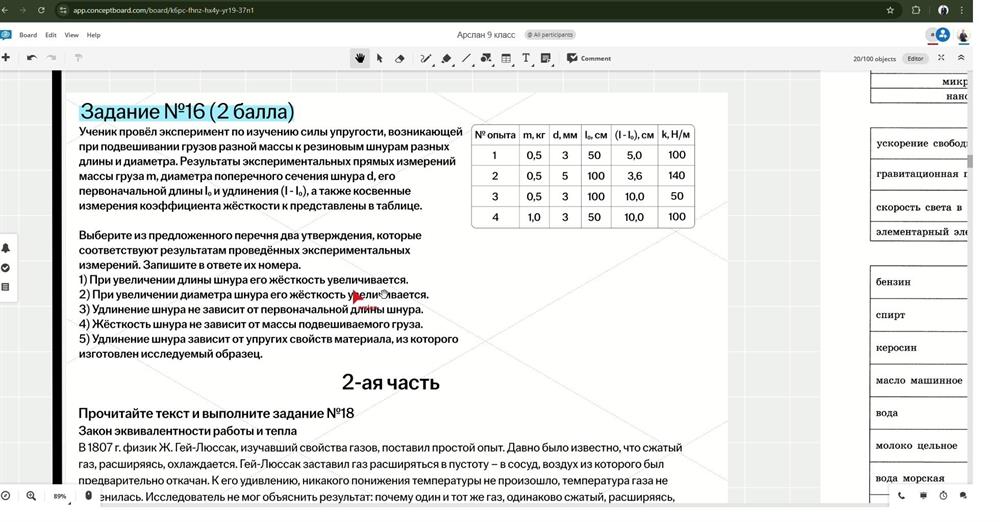
Task: Open the Board menu
Action: (x=27, y=35)
